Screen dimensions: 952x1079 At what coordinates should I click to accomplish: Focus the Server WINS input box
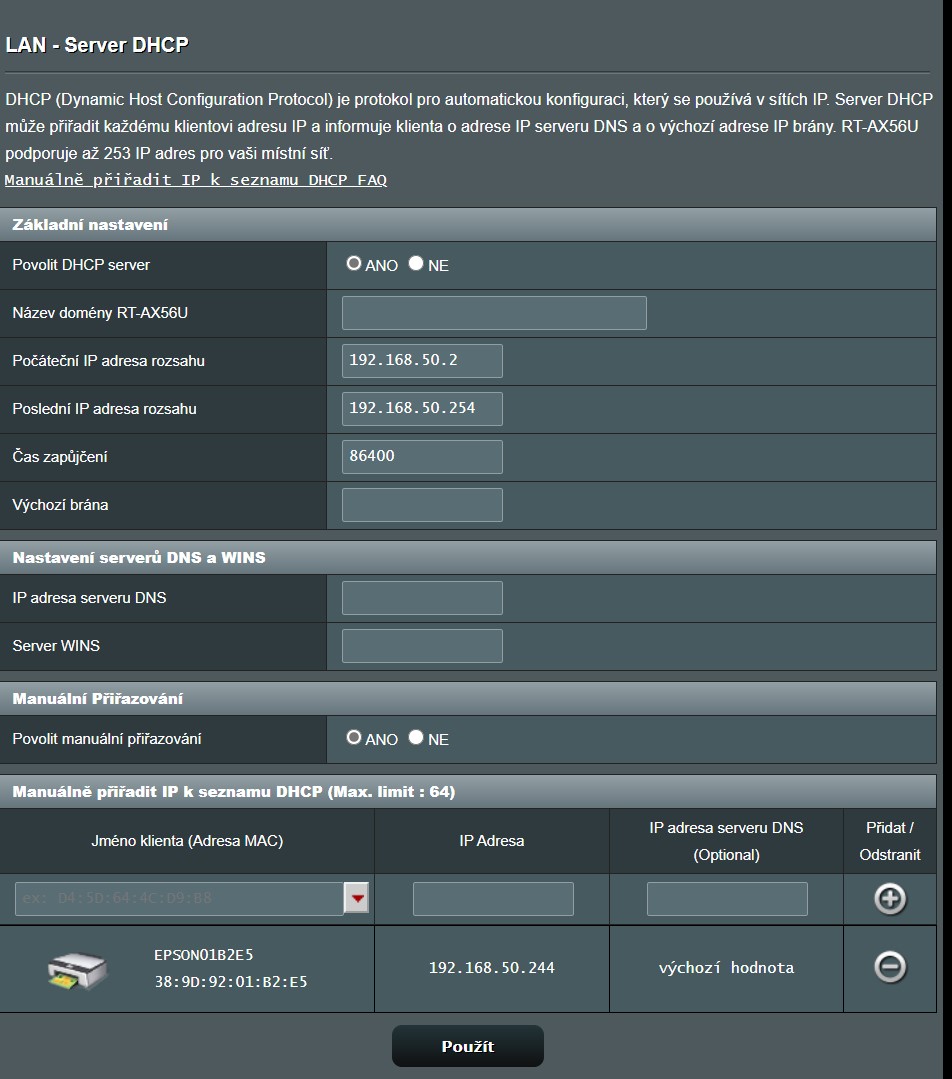(422, 646)
